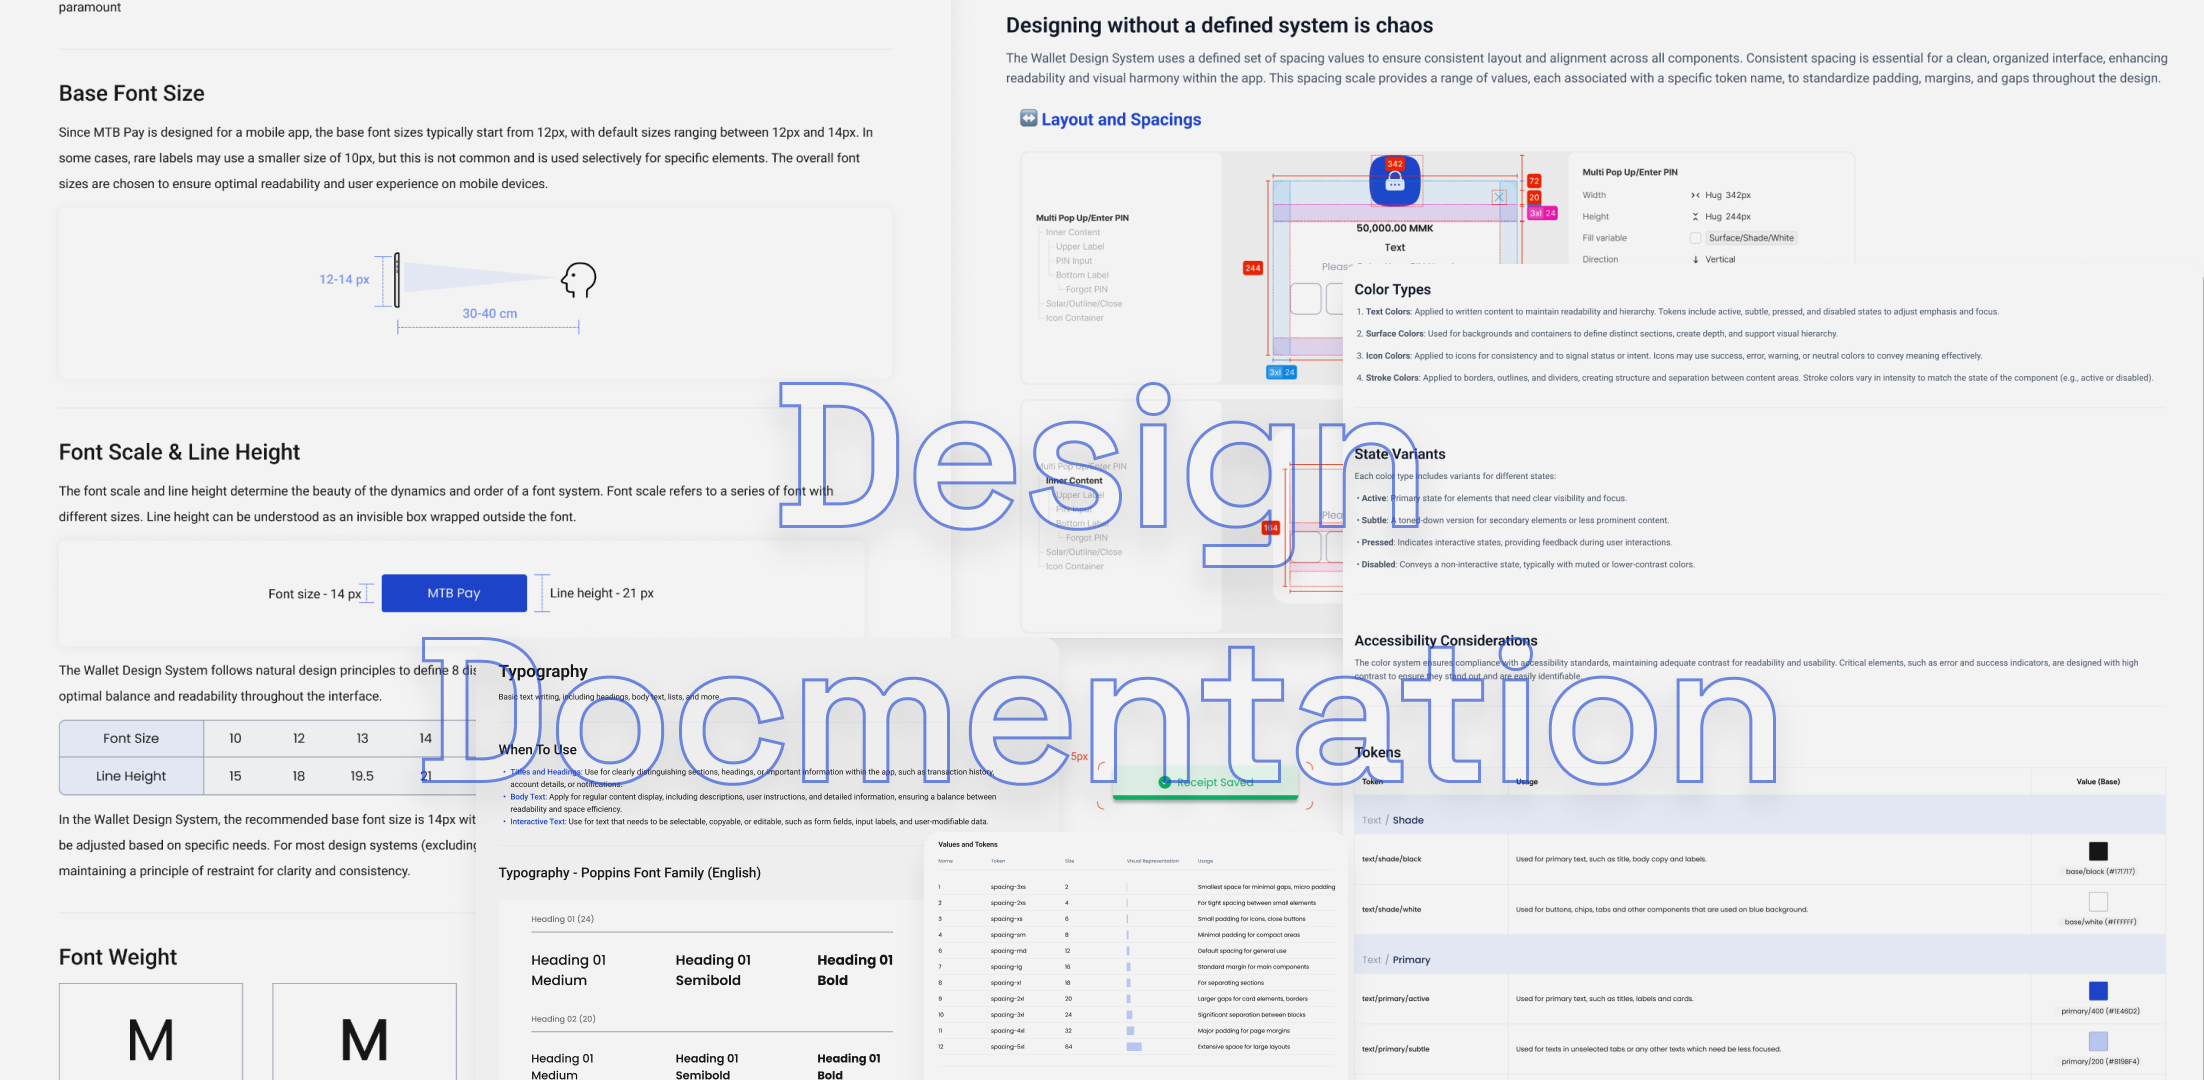Click the Font Scale & Line Height heading

pos(179,452)
